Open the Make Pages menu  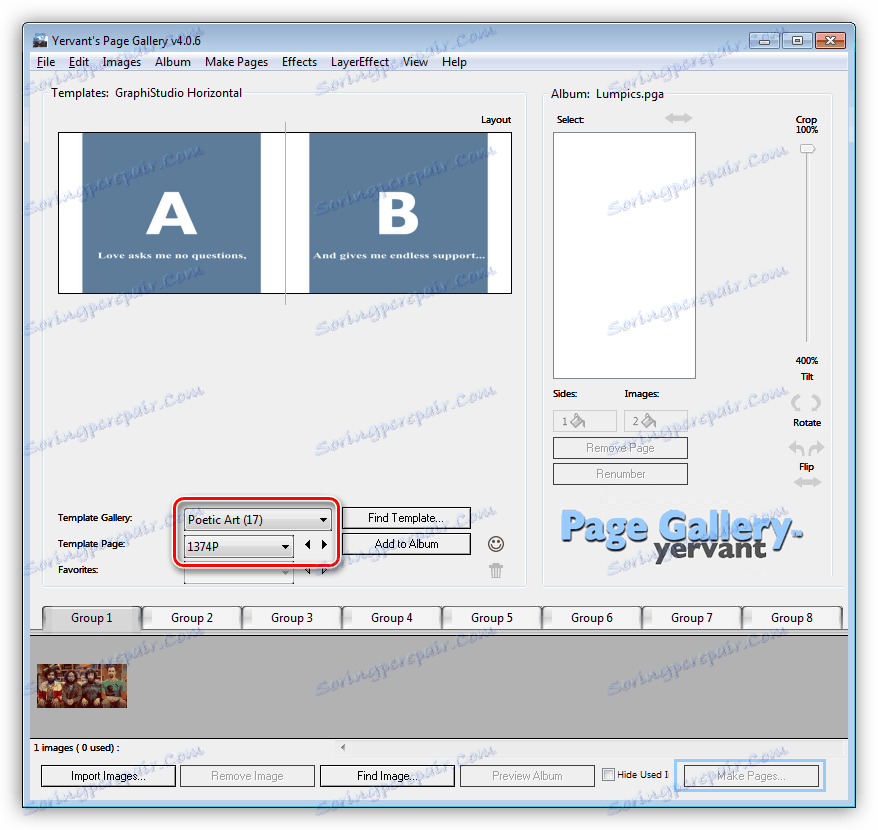(x=236, y=62)
